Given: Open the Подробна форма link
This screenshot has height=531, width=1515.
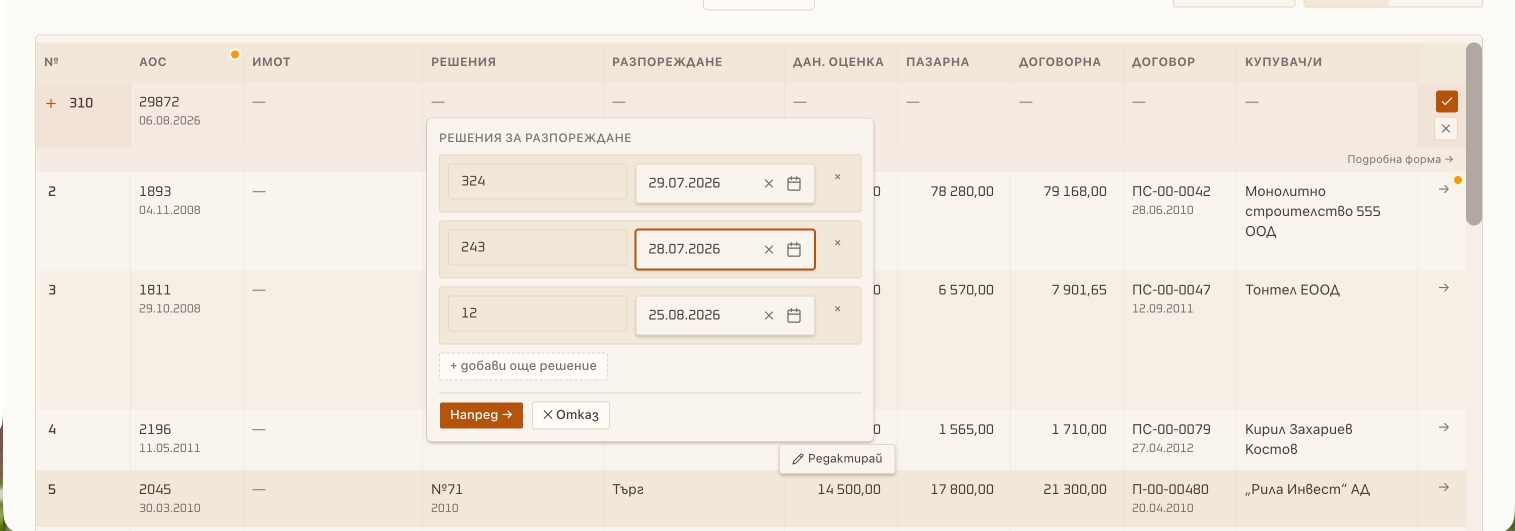Looking at the screenshot, I should 1400,159.
